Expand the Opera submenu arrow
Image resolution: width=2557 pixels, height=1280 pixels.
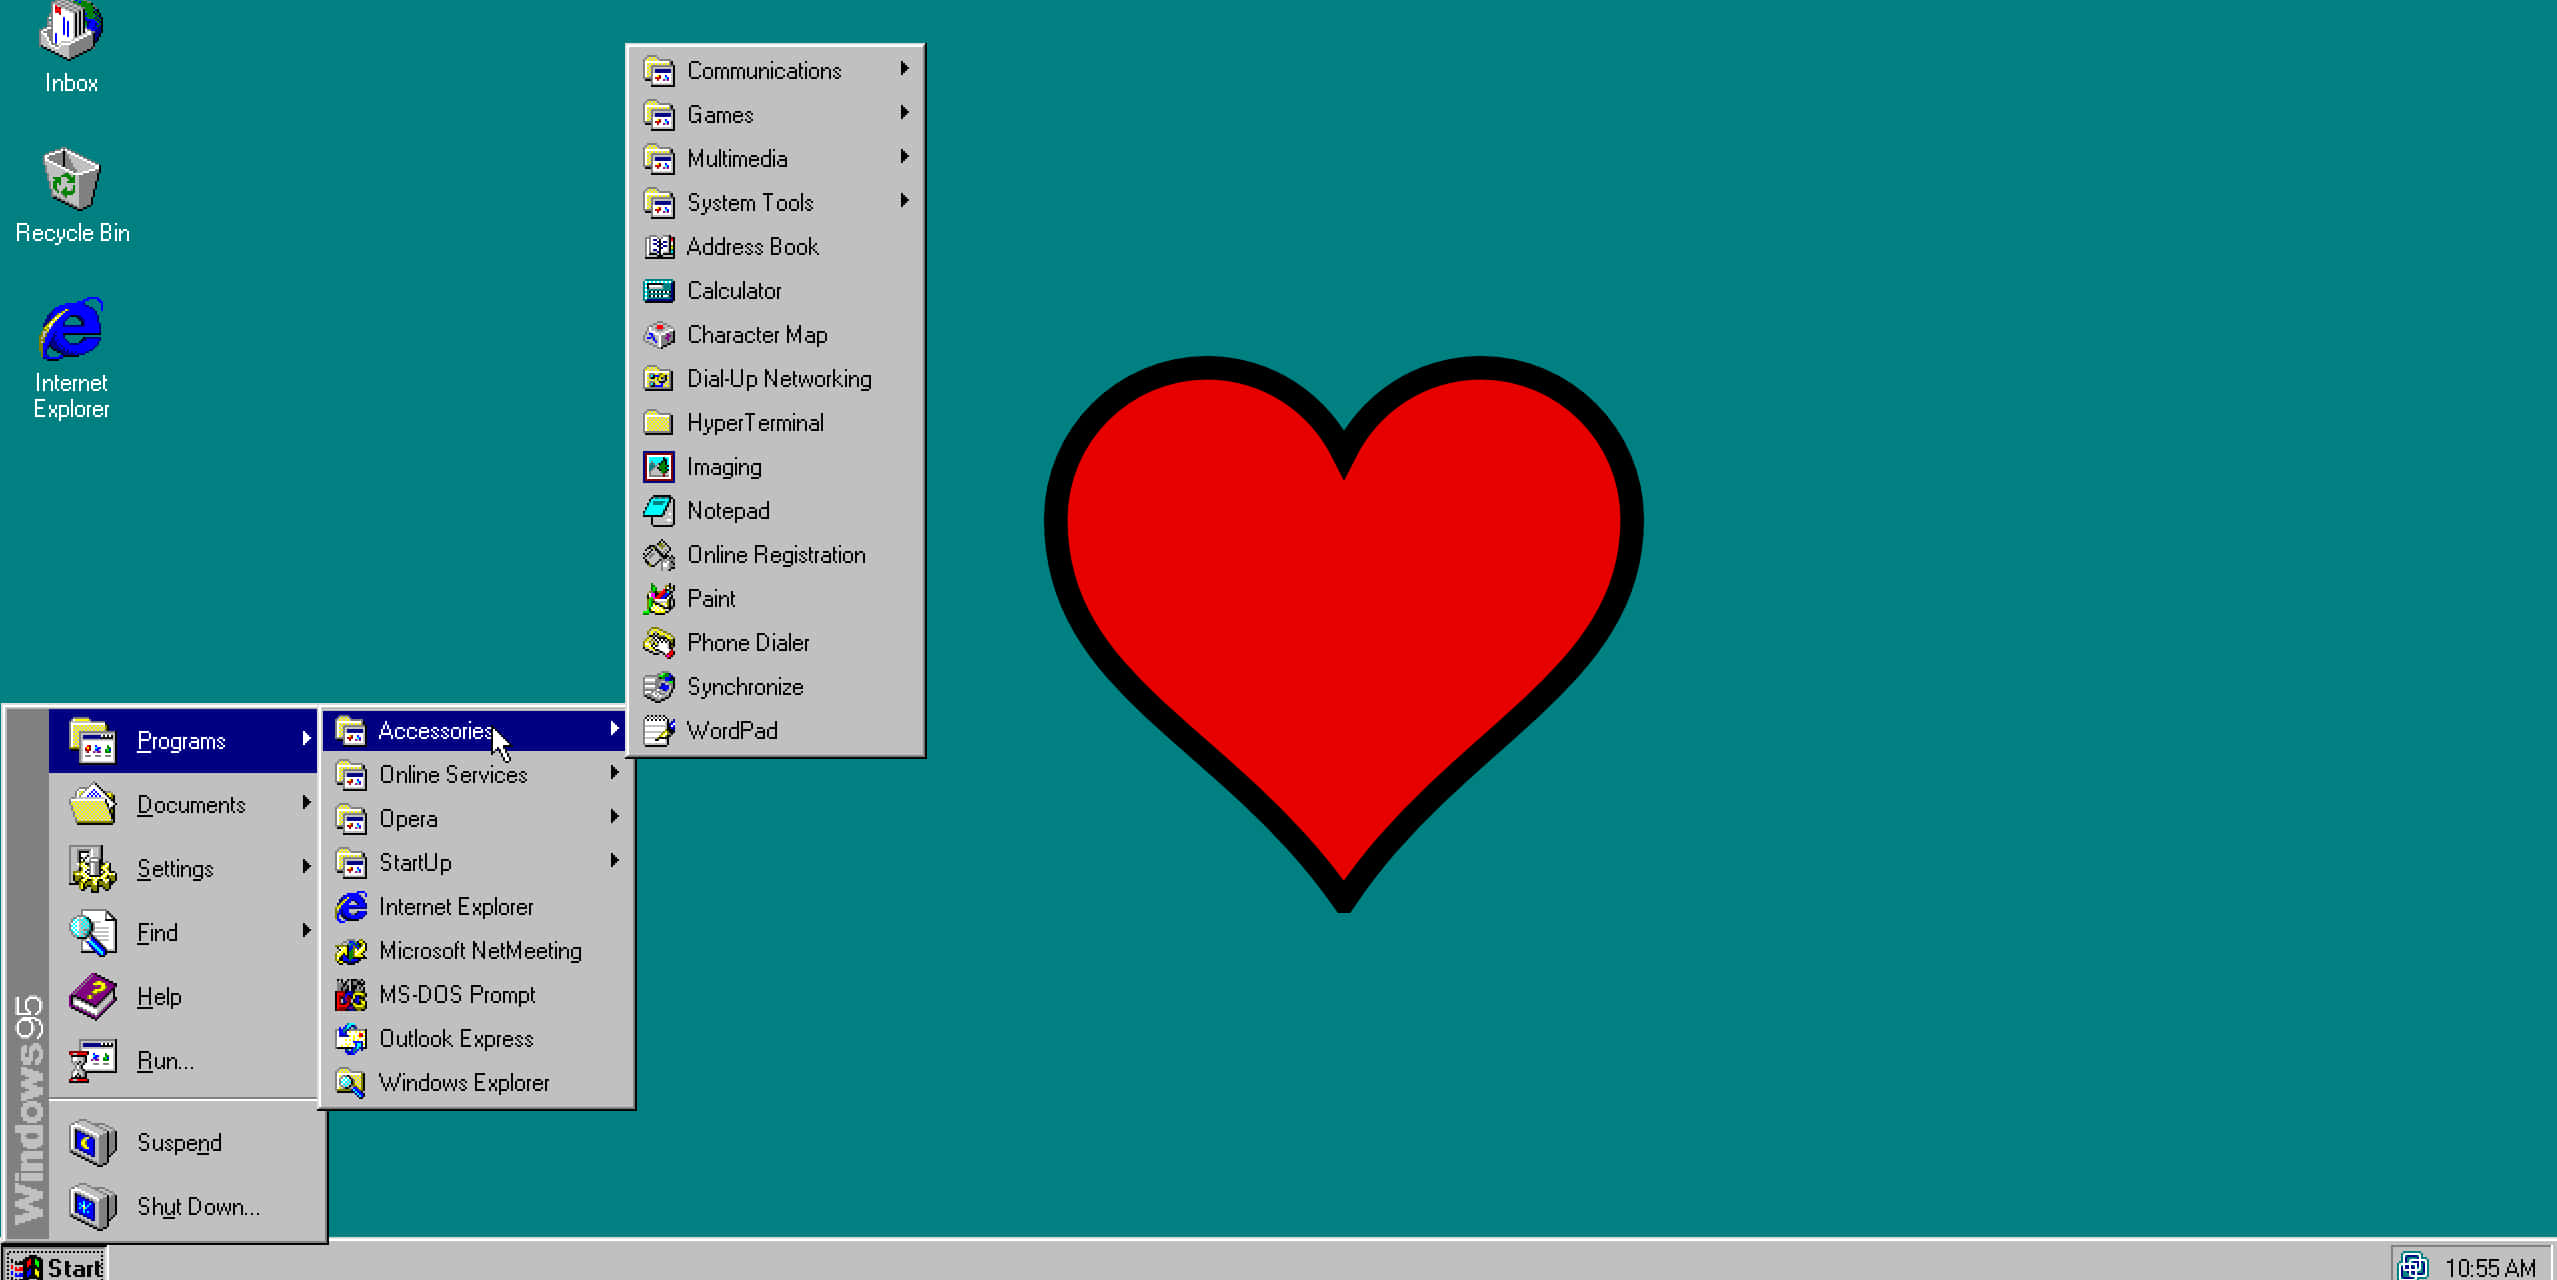(x=614, y=817)
